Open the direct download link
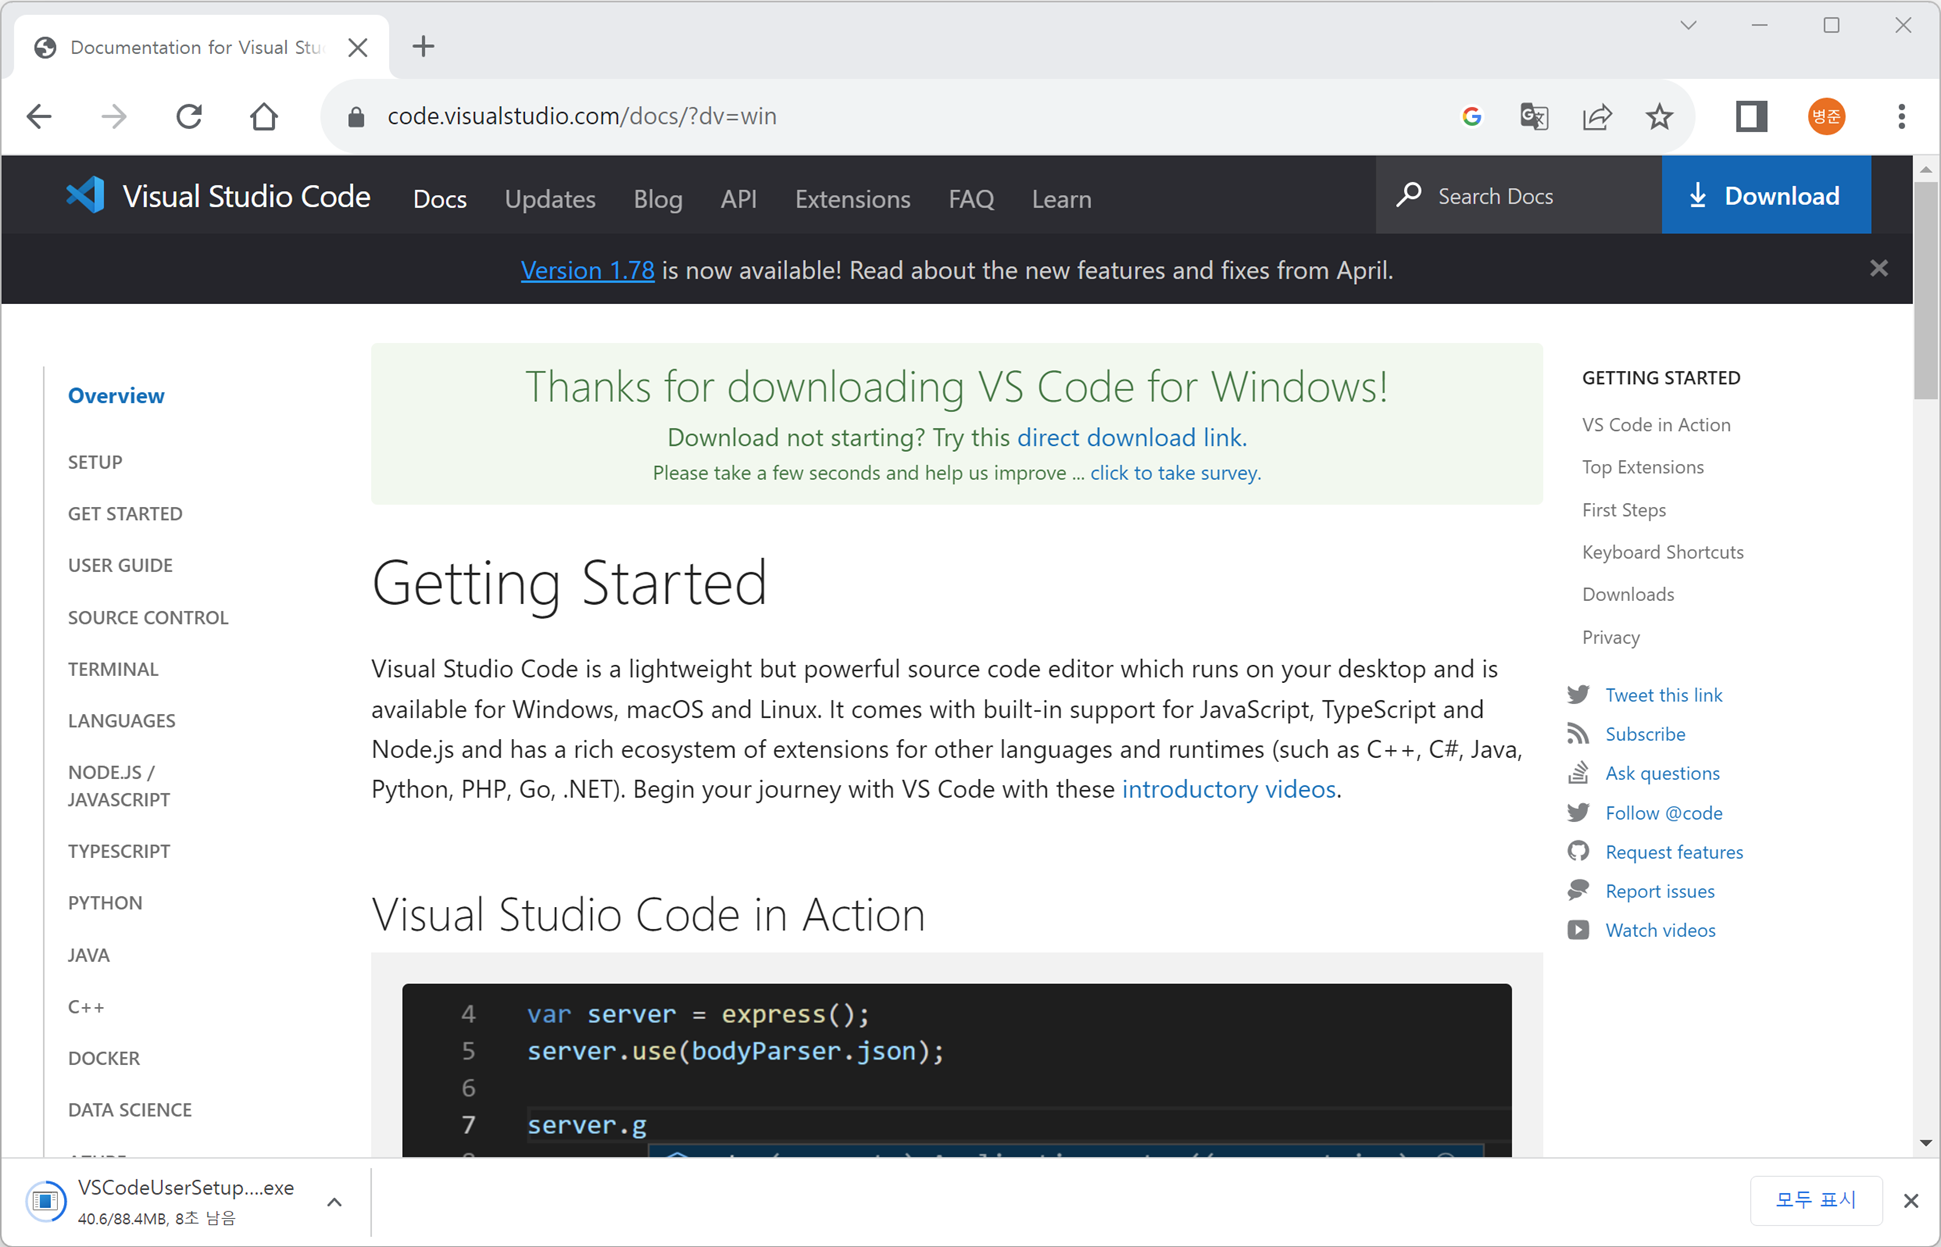The width and height of the screenshot is (1941, 1247). (x=1129, y=437)
